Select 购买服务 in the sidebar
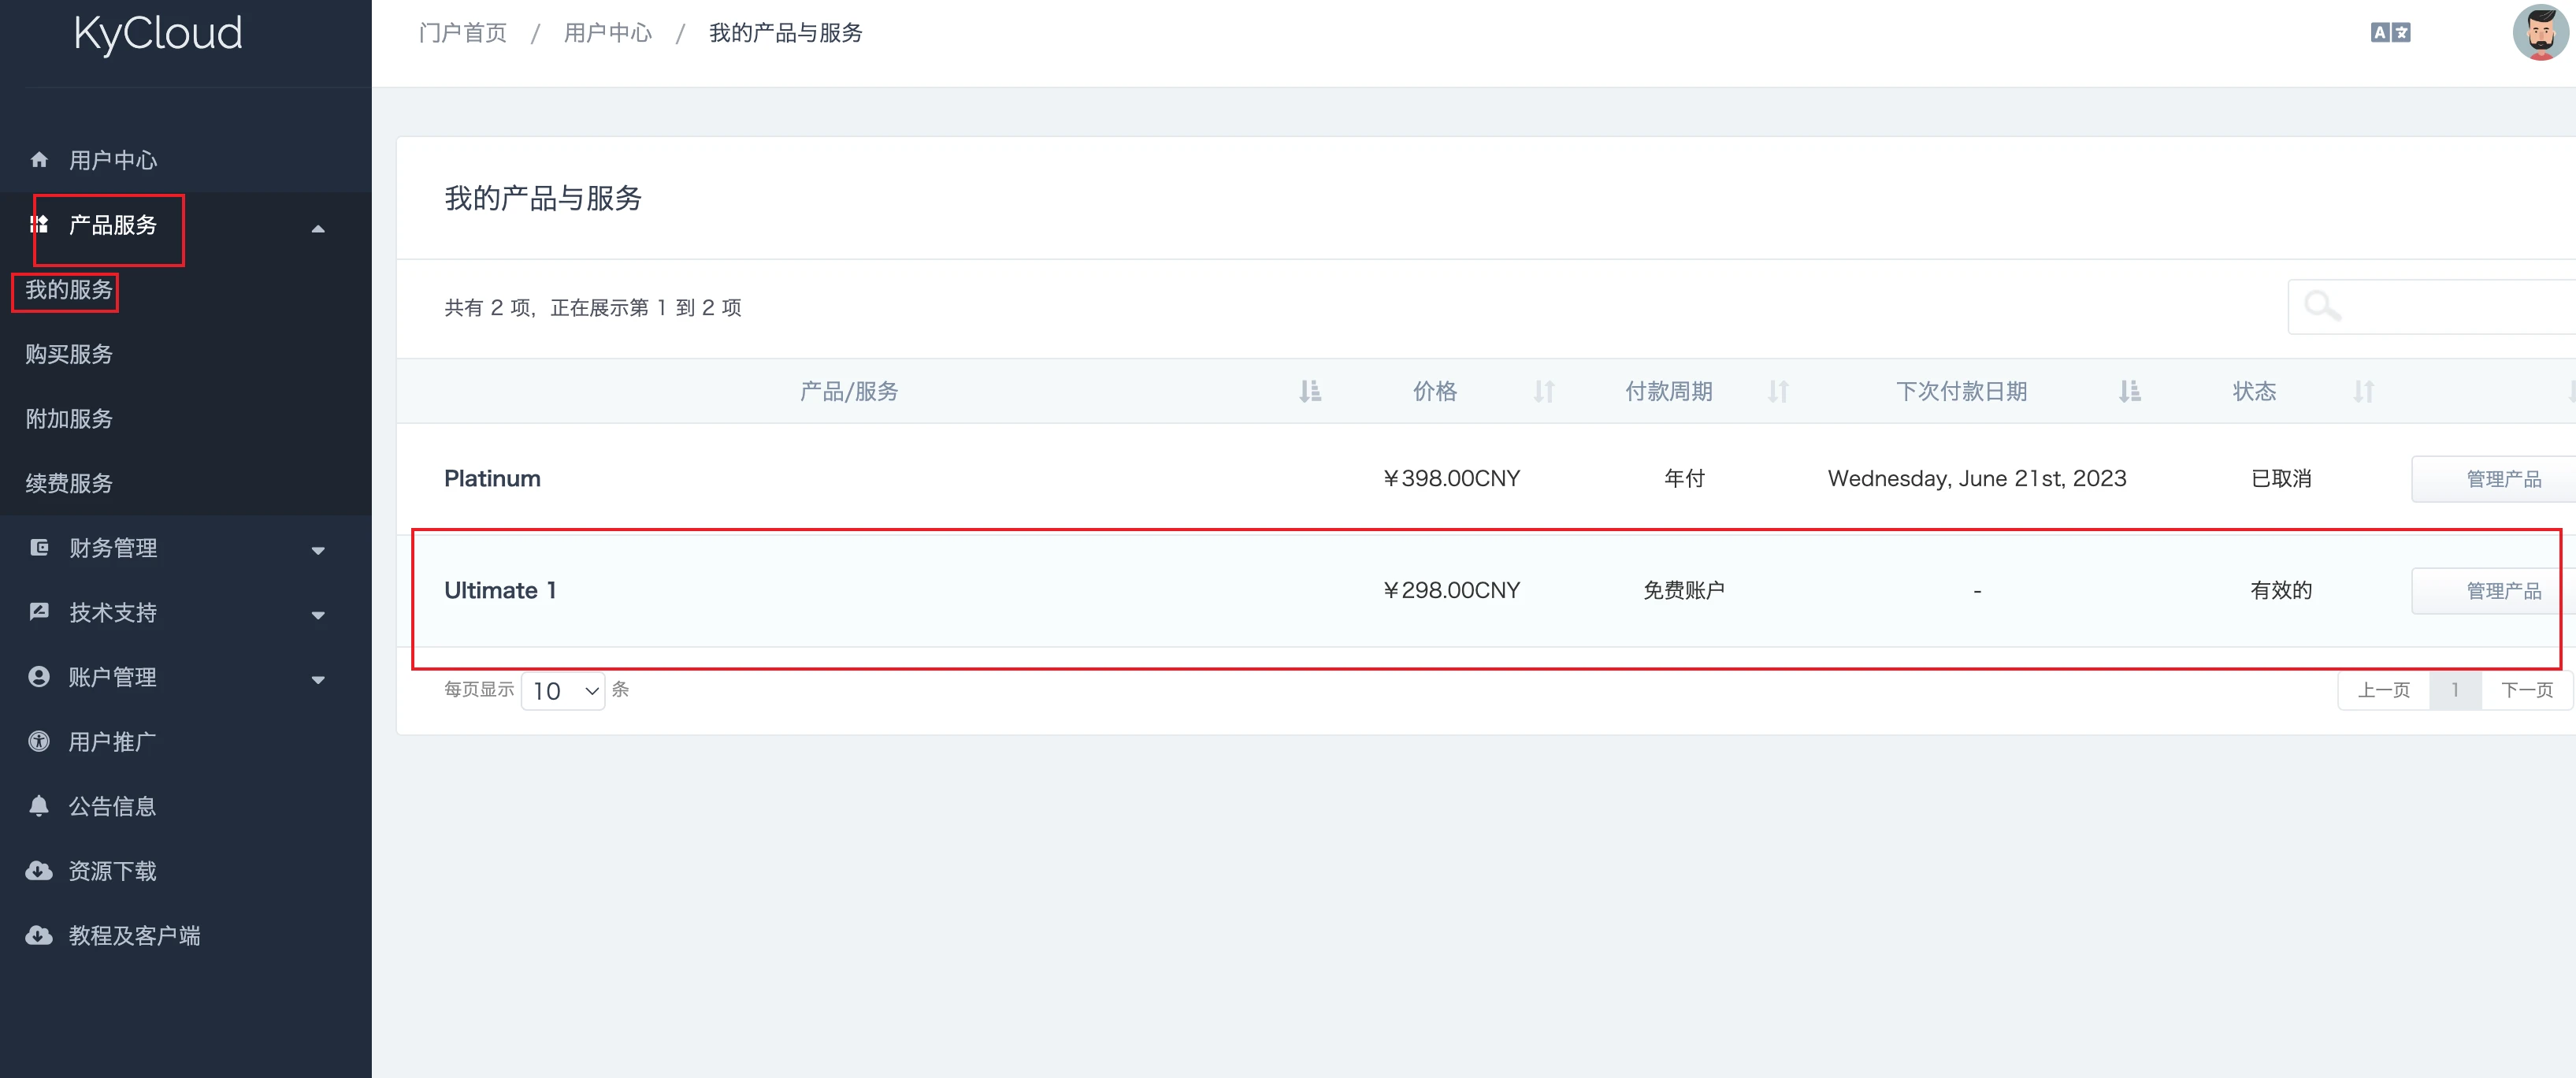Viewport: 2576px width, 1078px height. click(69, 354)
